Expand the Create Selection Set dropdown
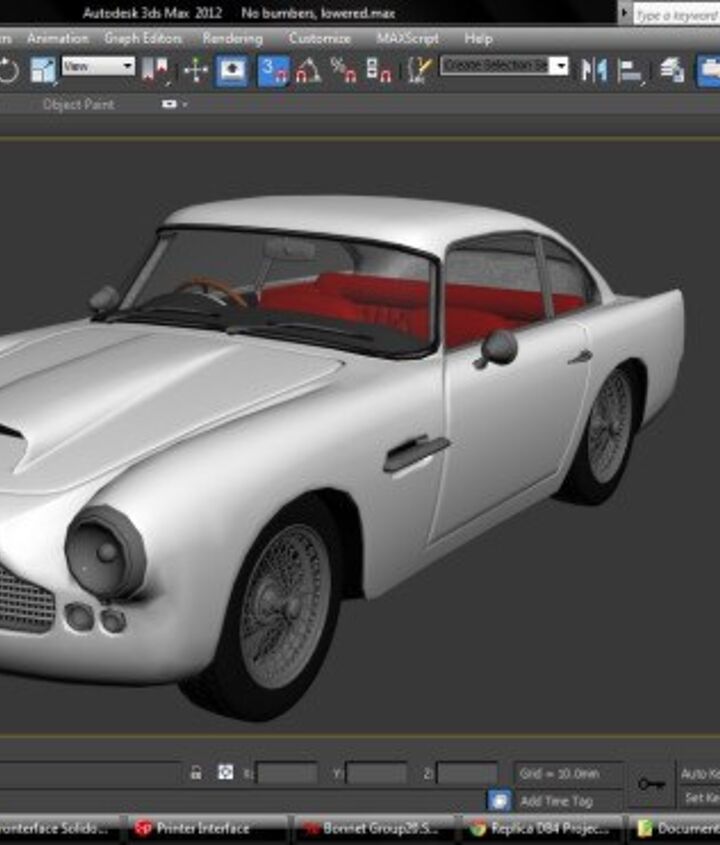This screenshot has height=845, width=720. point(559,66)
